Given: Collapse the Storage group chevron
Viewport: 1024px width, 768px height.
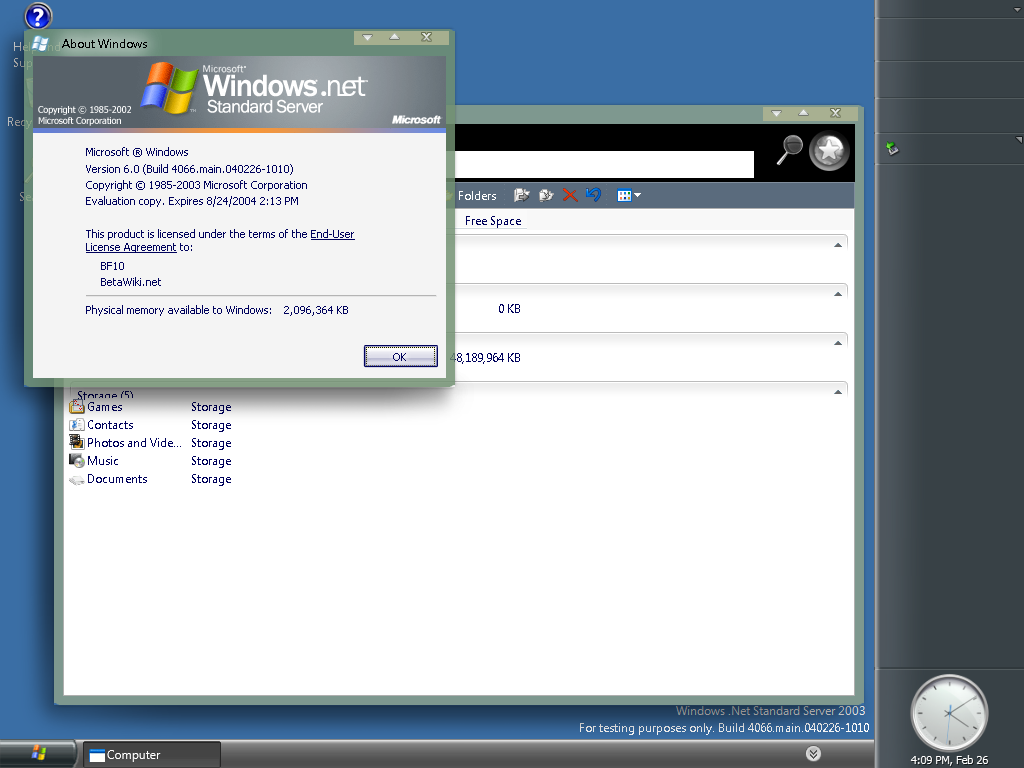Looking at the screenshot, I should click(838, 392).
